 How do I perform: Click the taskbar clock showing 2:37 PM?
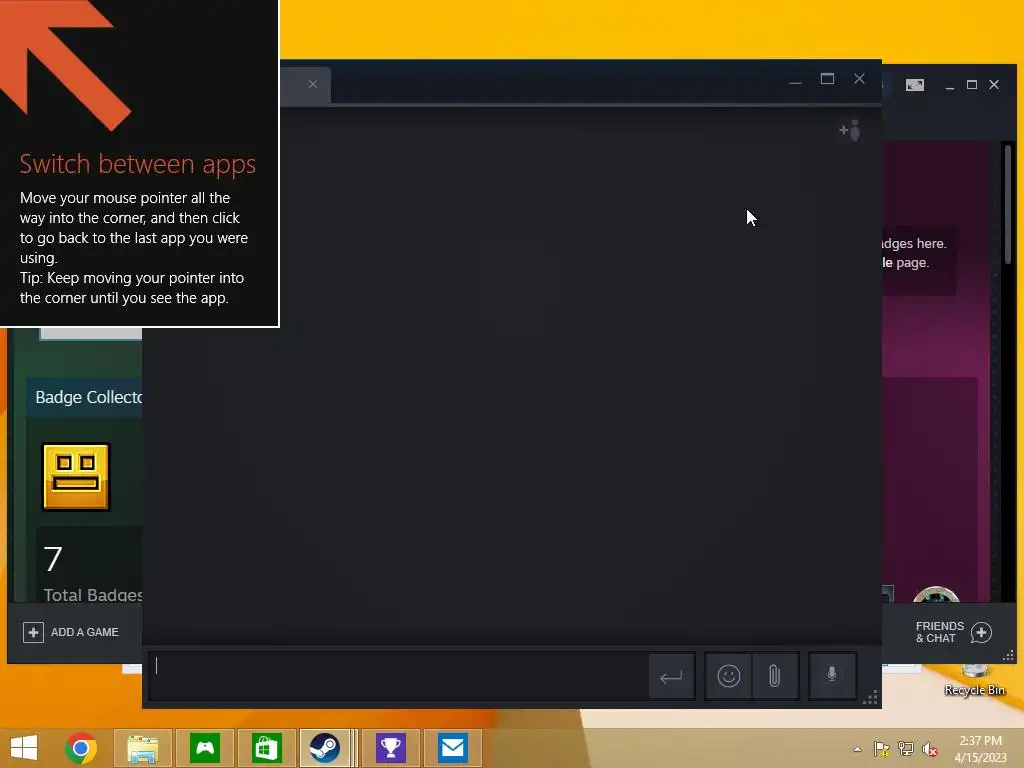(980, 749)
